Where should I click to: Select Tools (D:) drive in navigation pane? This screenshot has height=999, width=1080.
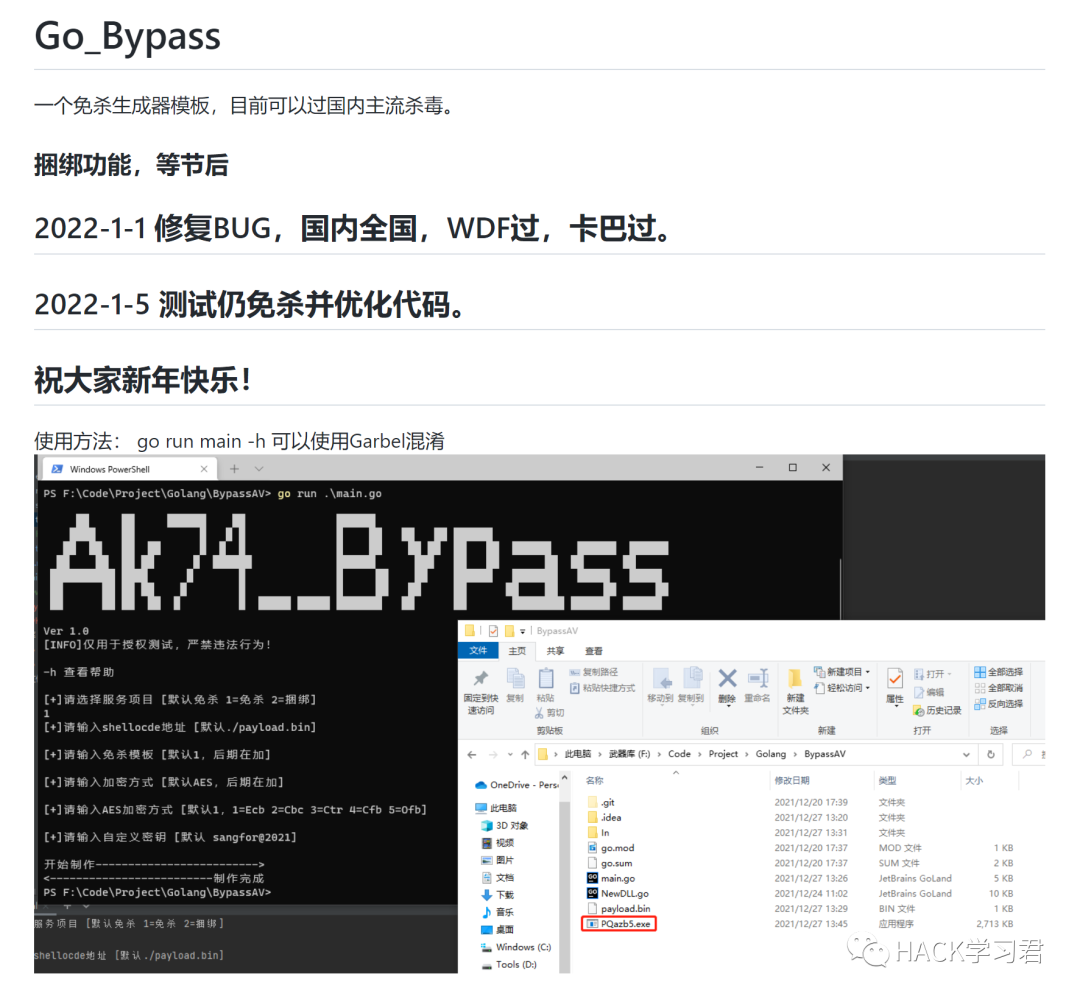coord(509,965)
